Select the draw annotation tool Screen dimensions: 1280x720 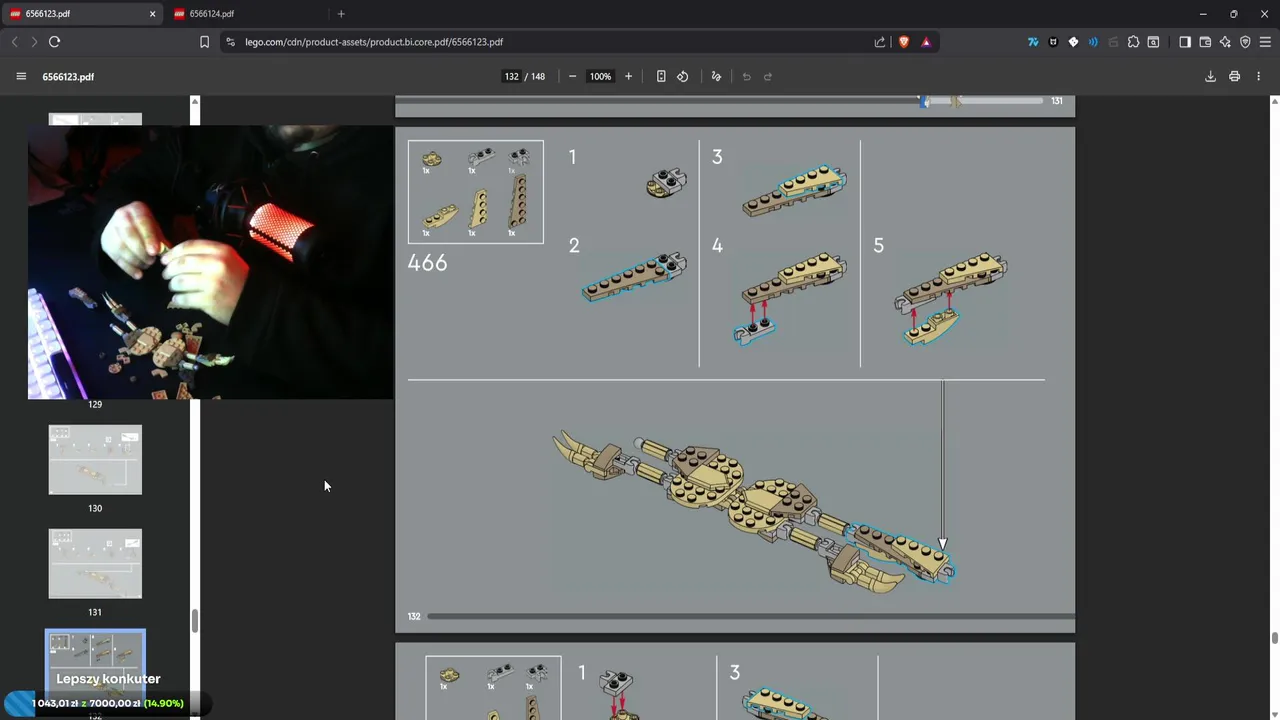tap(716, 76)
